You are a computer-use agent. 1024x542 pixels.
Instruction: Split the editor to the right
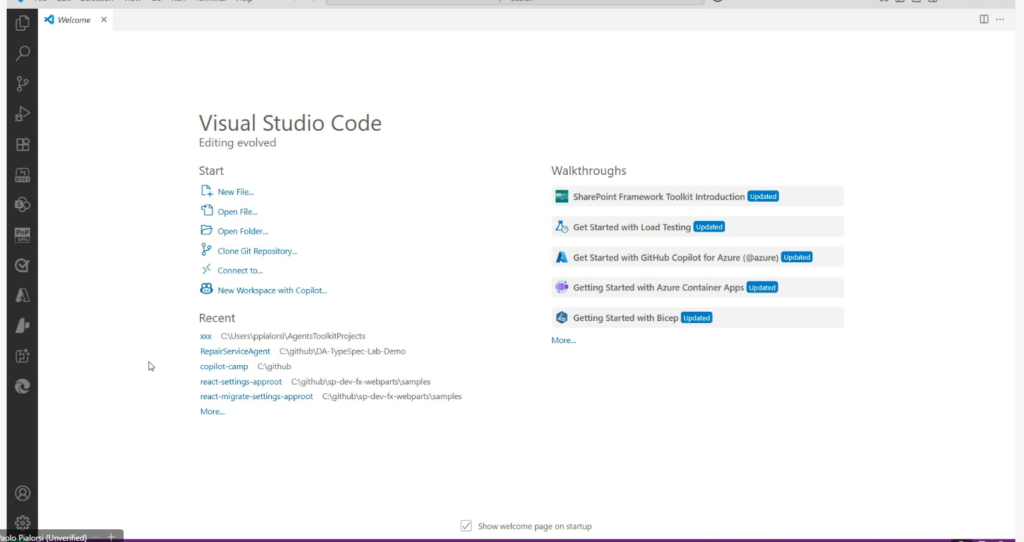pyautogui.click(x=984, y=20)
